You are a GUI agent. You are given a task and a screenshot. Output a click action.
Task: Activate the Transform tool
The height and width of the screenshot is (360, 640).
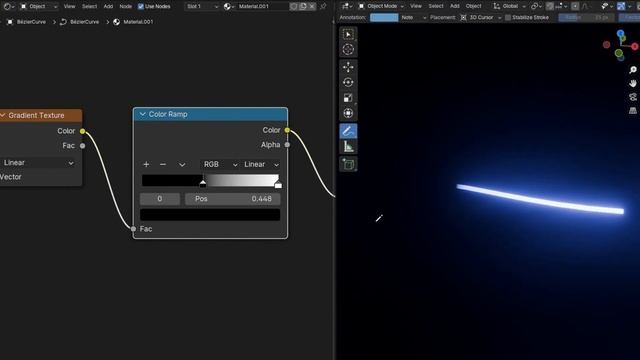tap(348, 113)
